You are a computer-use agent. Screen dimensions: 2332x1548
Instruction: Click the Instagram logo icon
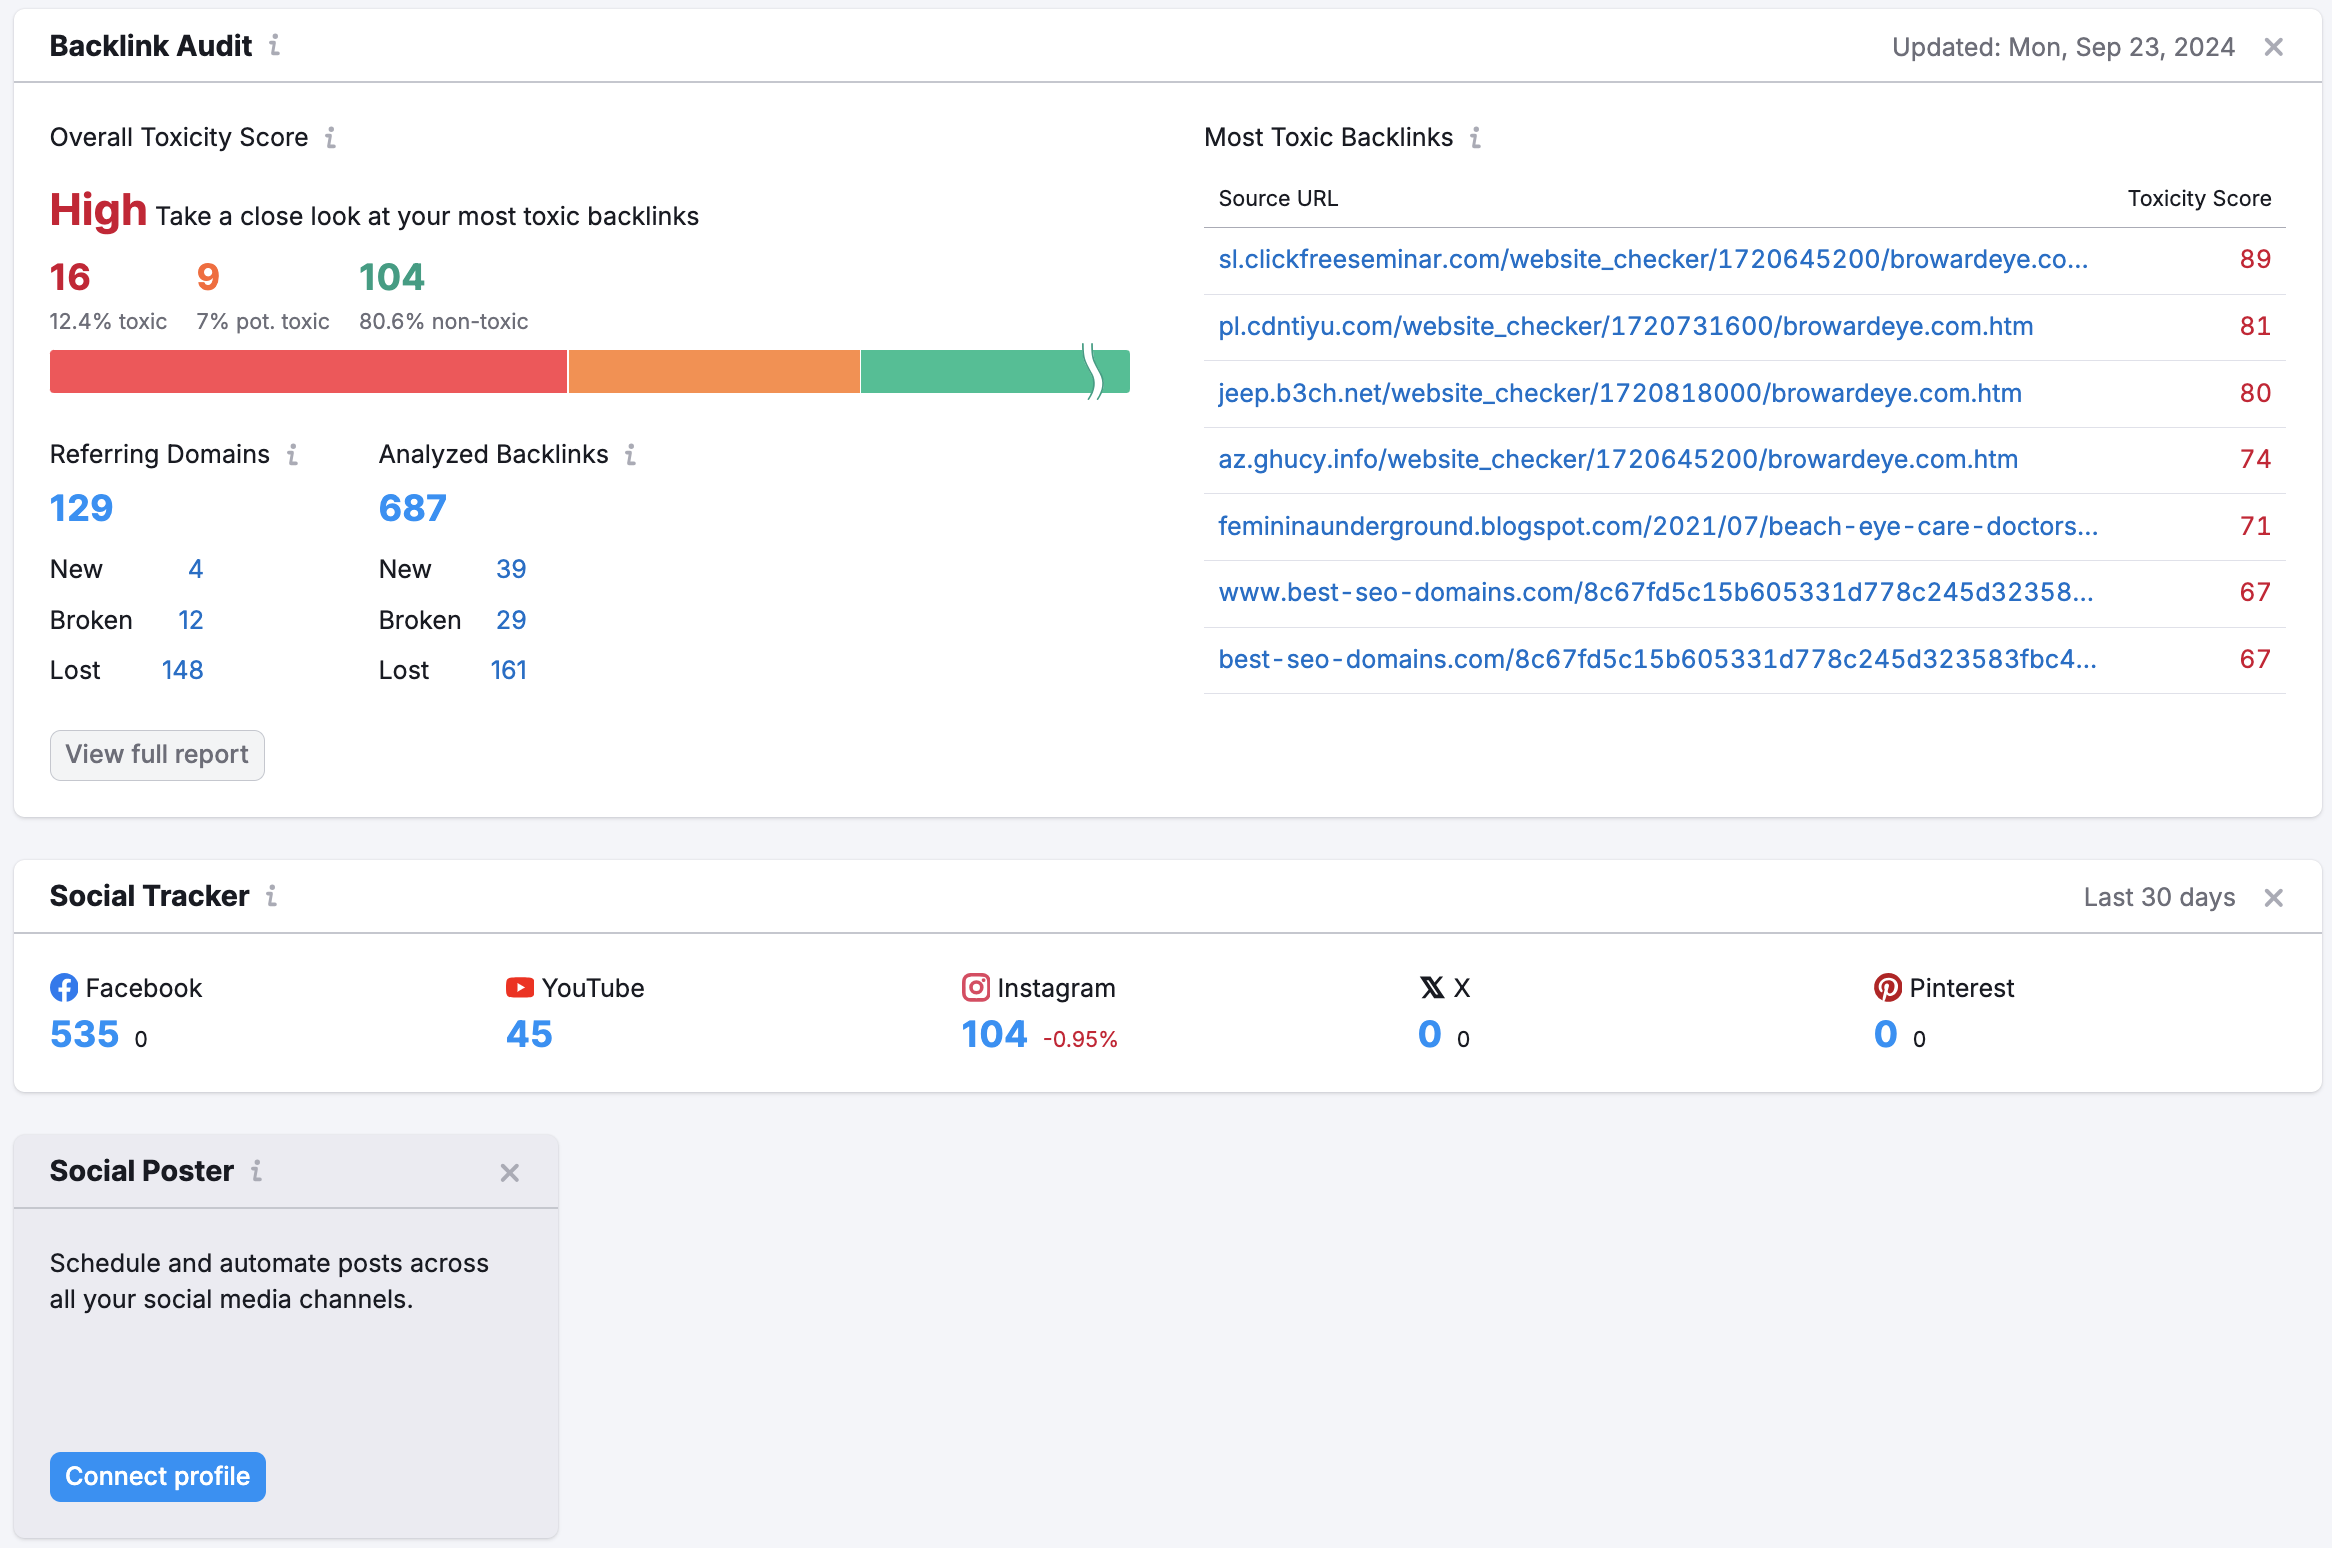click(976, 988)
